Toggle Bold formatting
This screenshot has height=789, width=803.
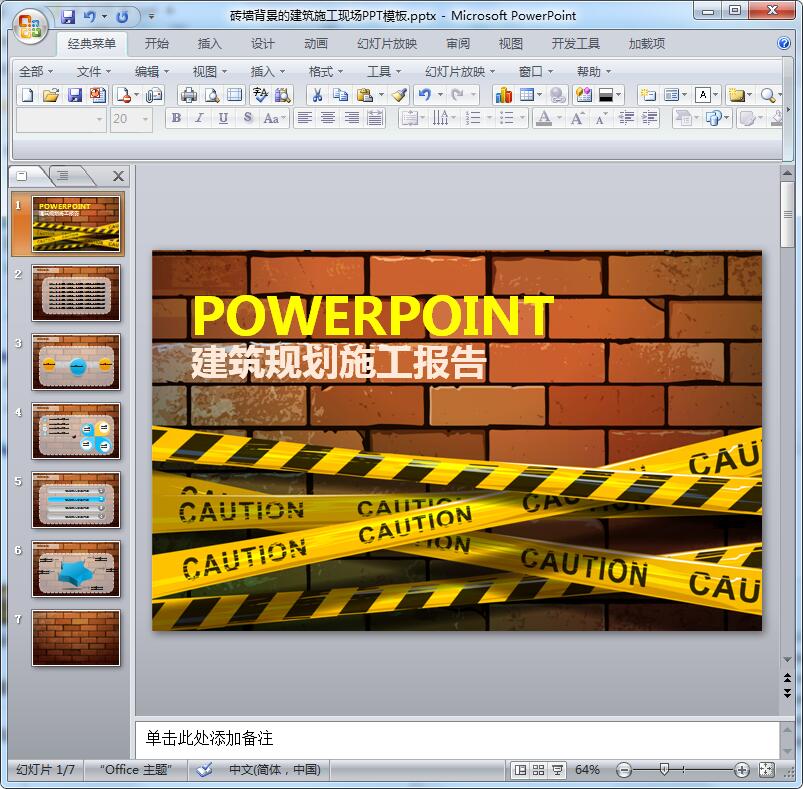click(176, 119)
